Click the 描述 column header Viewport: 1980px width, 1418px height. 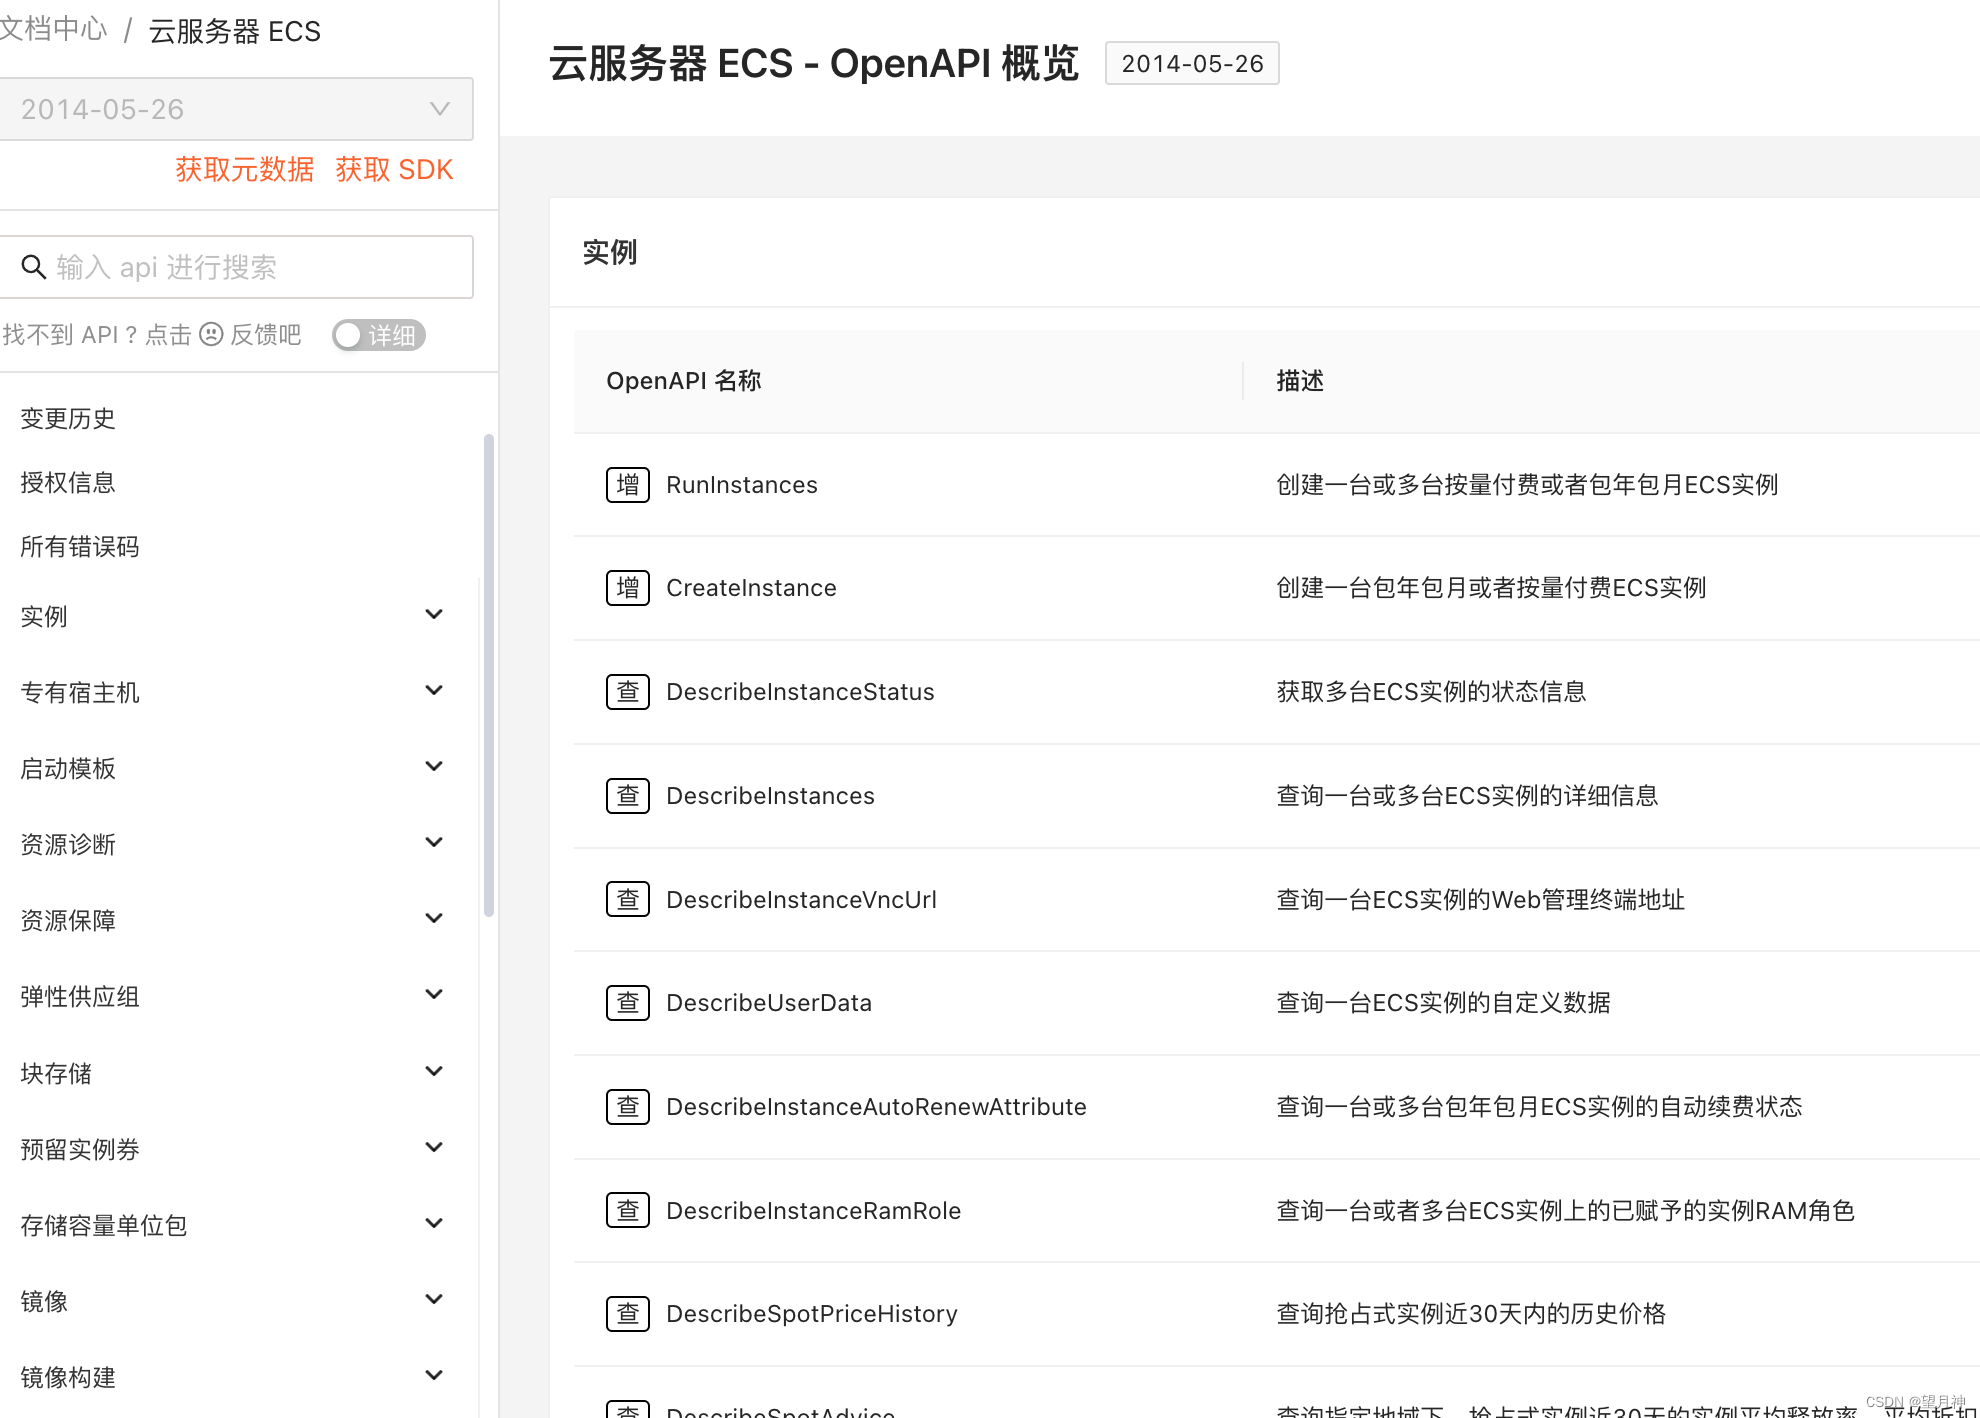pos(1300,381)
